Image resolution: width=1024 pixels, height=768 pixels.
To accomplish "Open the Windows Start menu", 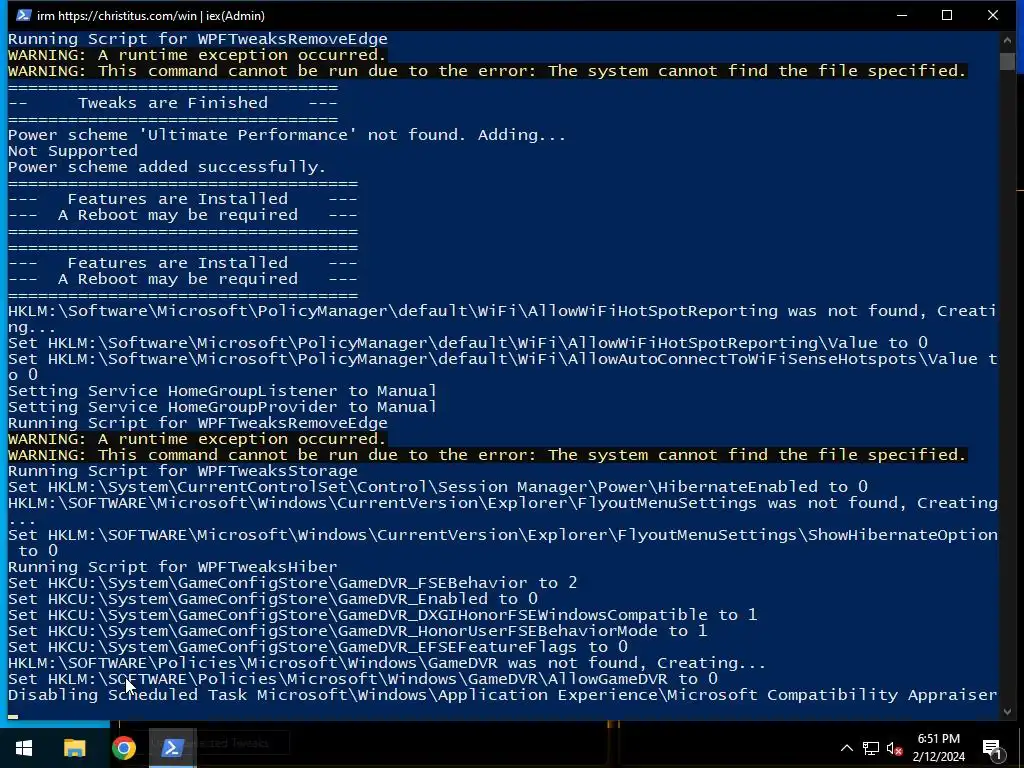I will click(x=24, y=748).
